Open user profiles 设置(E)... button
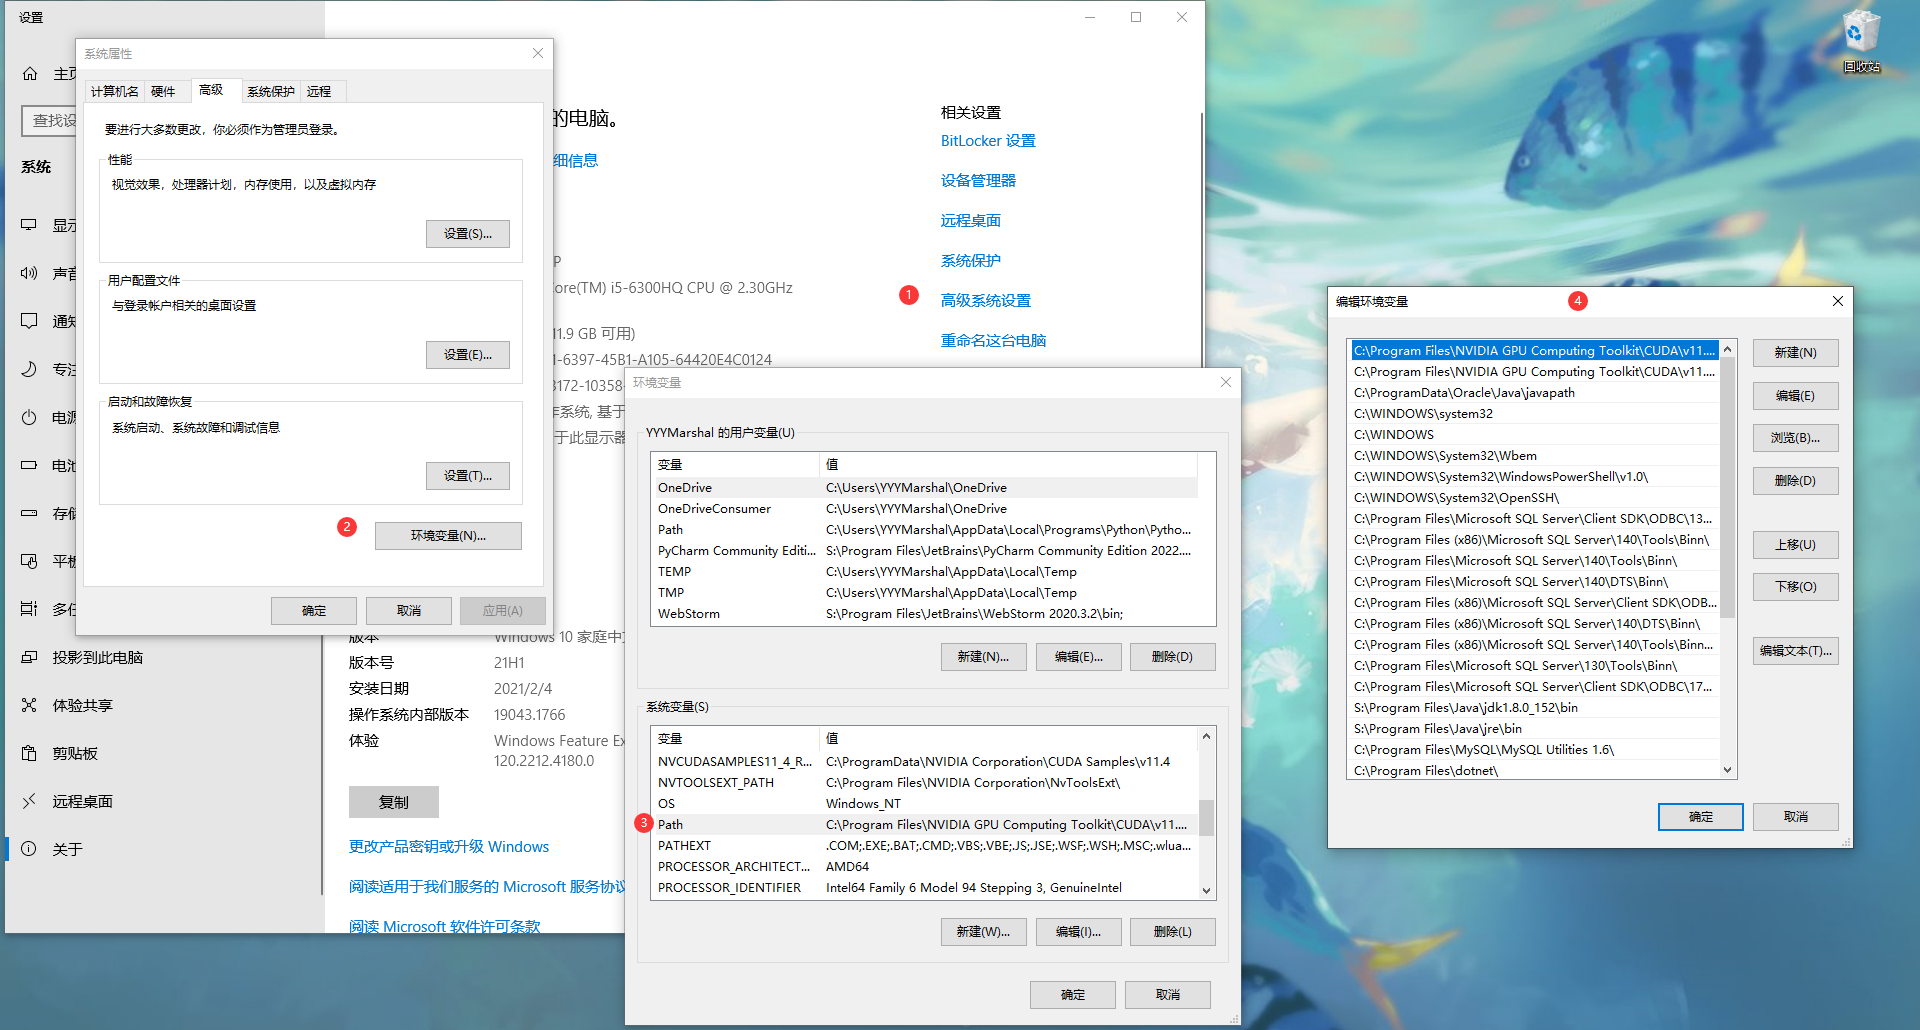The width and height of the screenshot is (1920, 1030). tap(468, 355)
